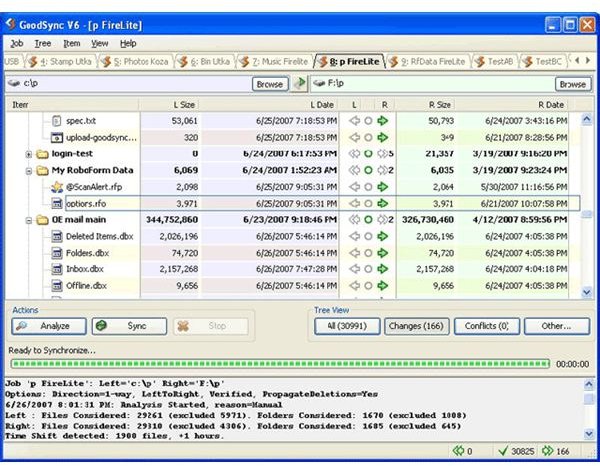
Task: Open the Job menu
Action: 16,44
